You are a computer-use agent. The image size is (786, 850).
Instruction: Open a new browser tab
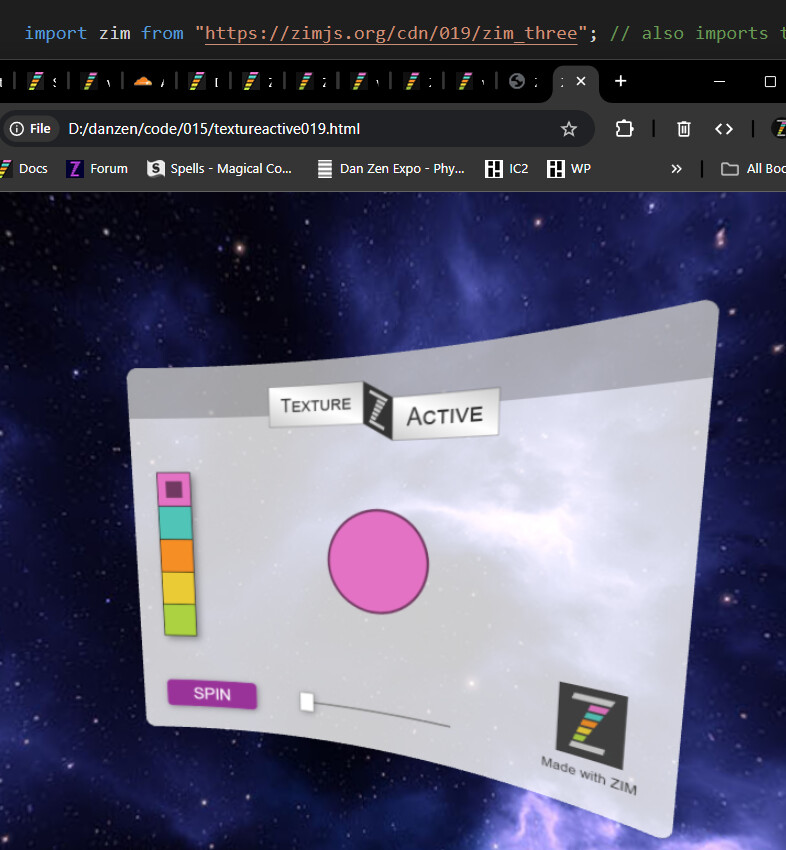pyautogui.click(x=620, y=81)
